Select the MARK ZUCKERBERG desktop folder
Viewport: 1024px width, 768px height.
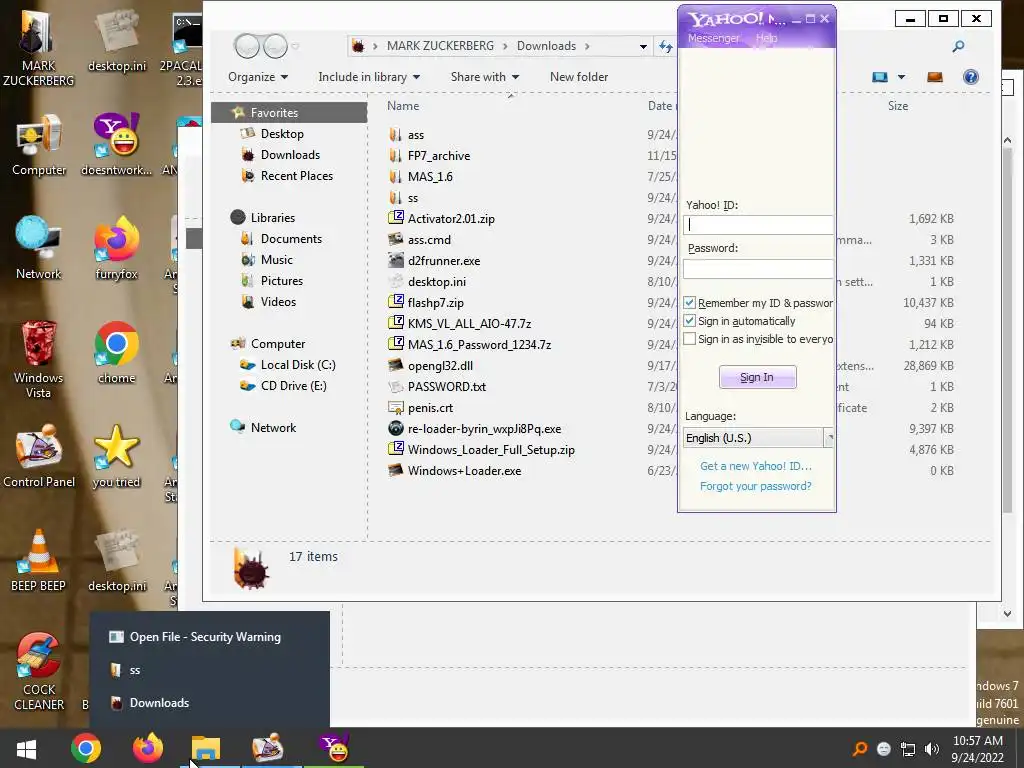(x=39, y=47)
